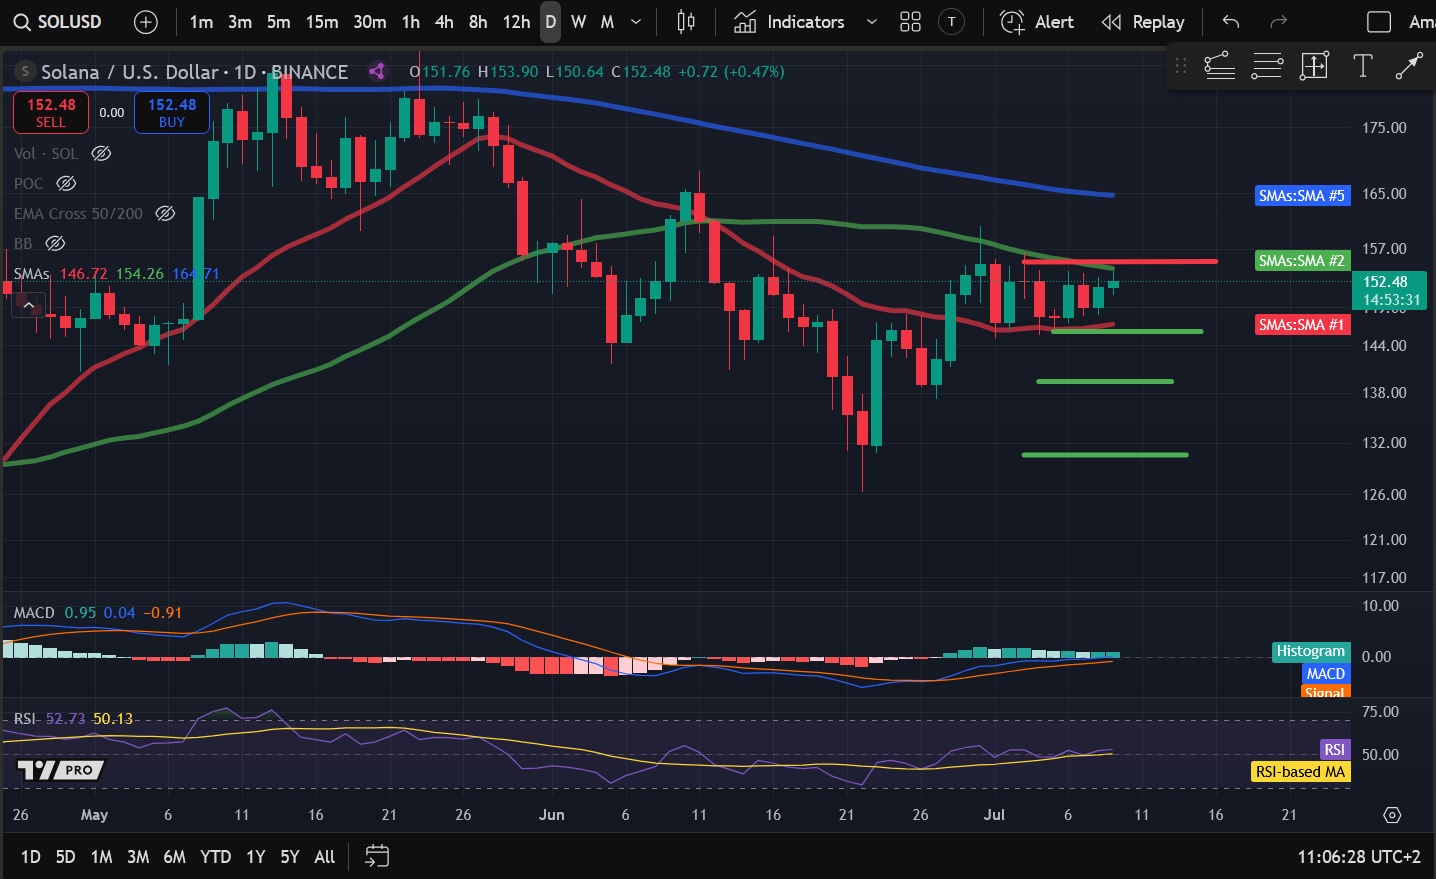Click the purple share icon beside BINANCE
This screenshot has height=879, width=1436.
[x=377, y=71]
